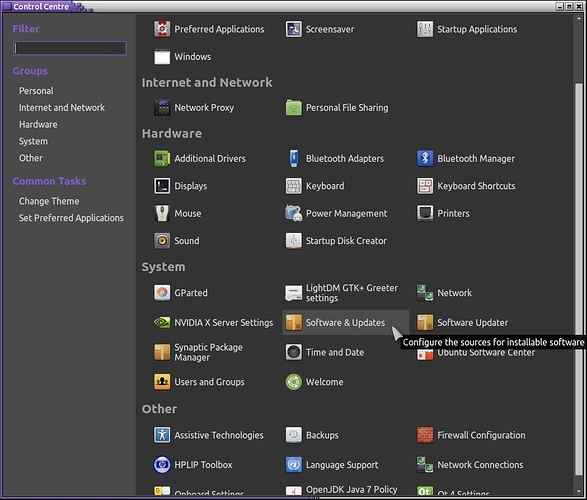The image size is (587, 500).
Task: Click the Personal File Sharing folder icon
Action: (294, 107)
